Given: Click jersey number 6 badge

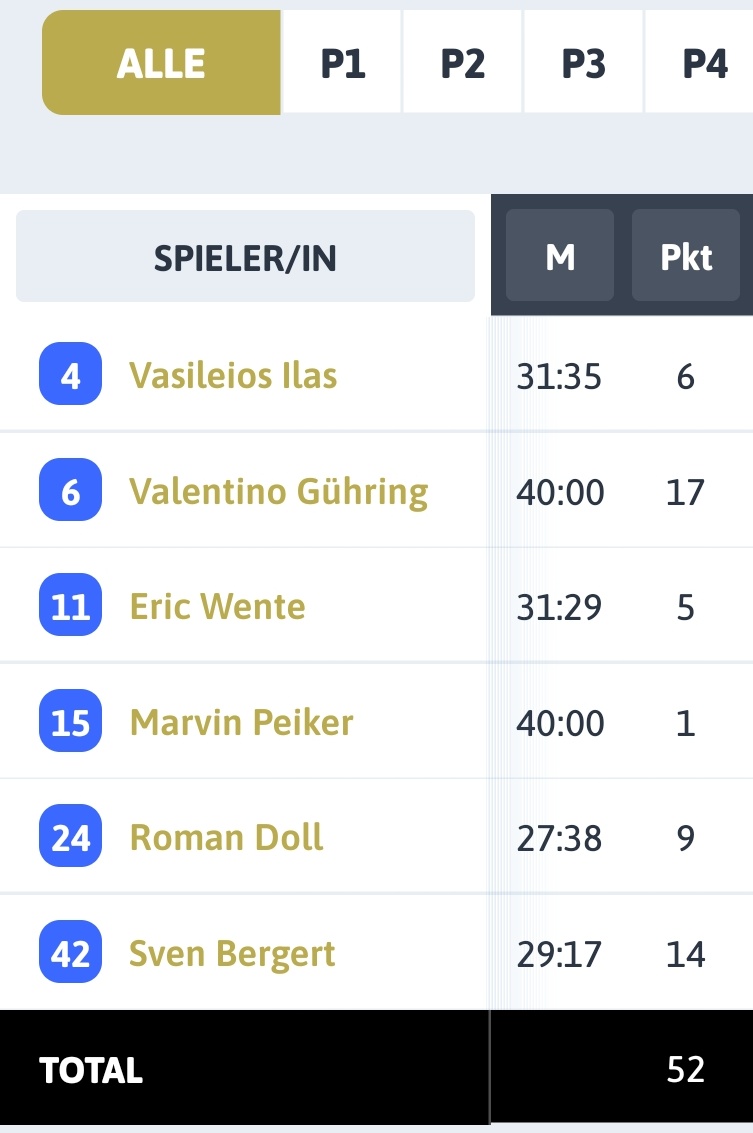Looking at the screenshot, I should point(70,489).
